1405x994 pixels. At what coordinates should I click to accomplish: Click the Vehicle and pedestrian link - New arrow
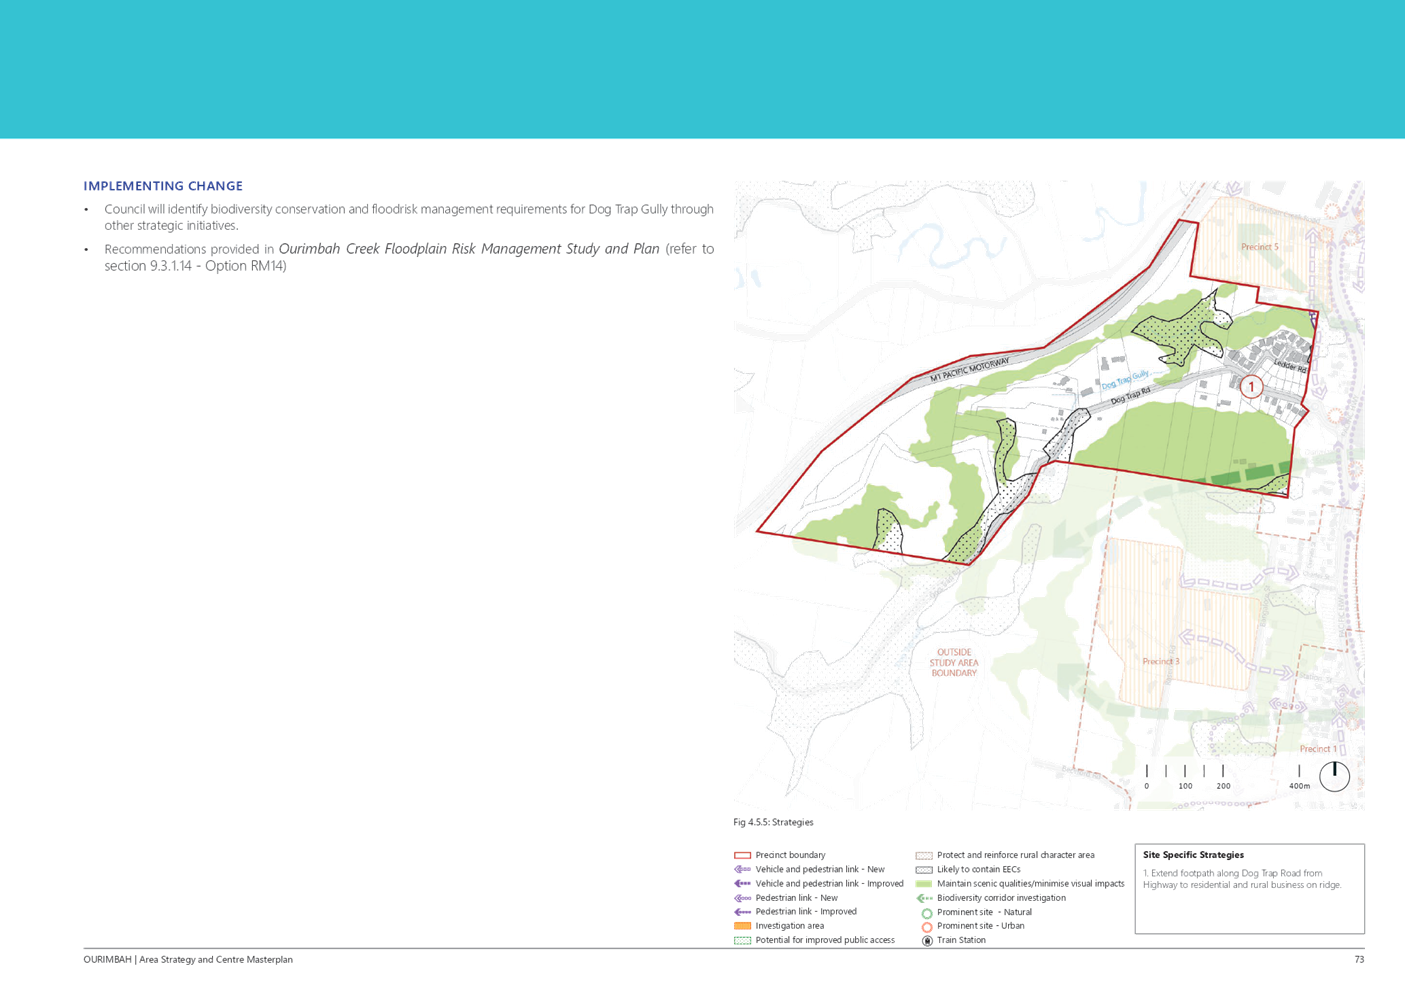click(x=743, y=870)
